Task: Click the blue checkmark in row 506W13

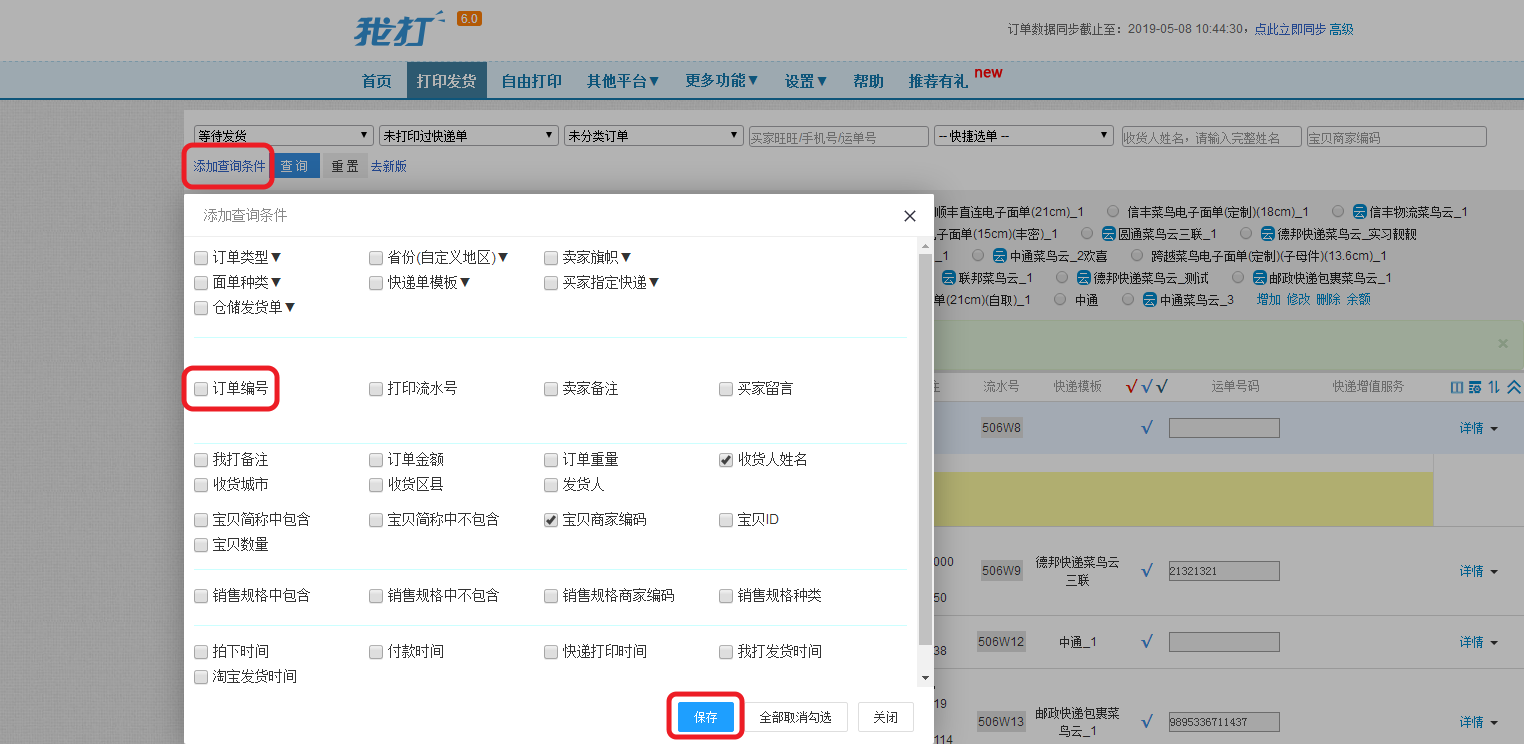Action: 1147,722
